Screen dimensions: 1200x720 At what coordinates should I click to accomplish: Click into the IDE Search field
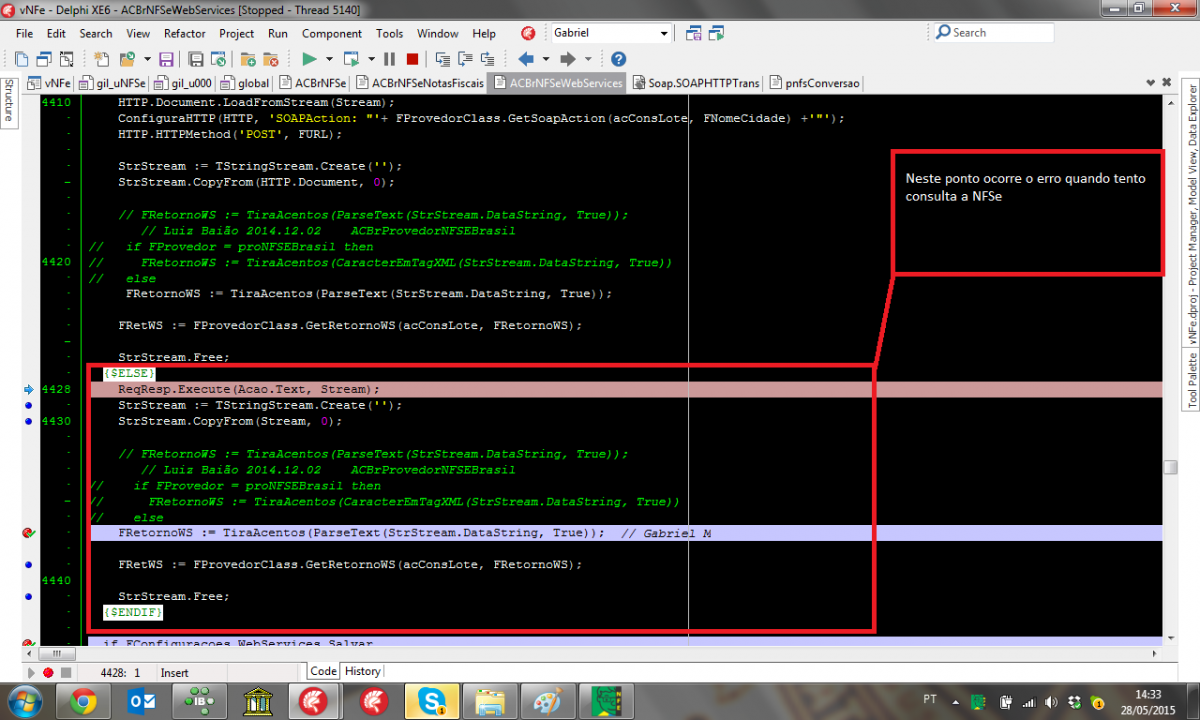993,33
